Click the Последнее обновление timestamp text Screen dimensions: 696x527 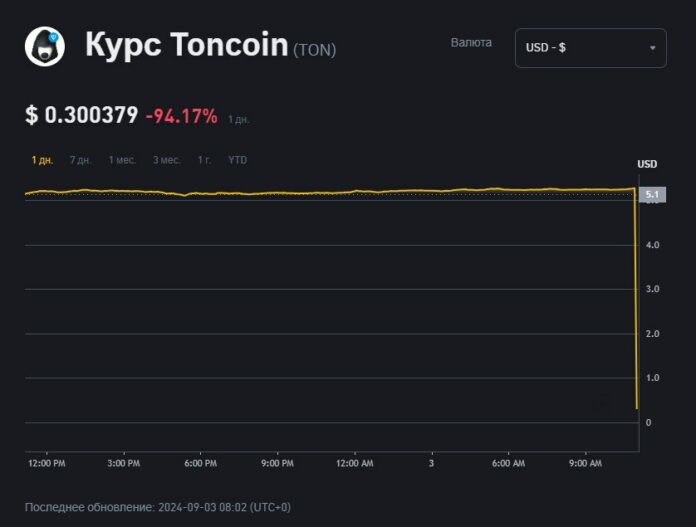click(157, 507)
